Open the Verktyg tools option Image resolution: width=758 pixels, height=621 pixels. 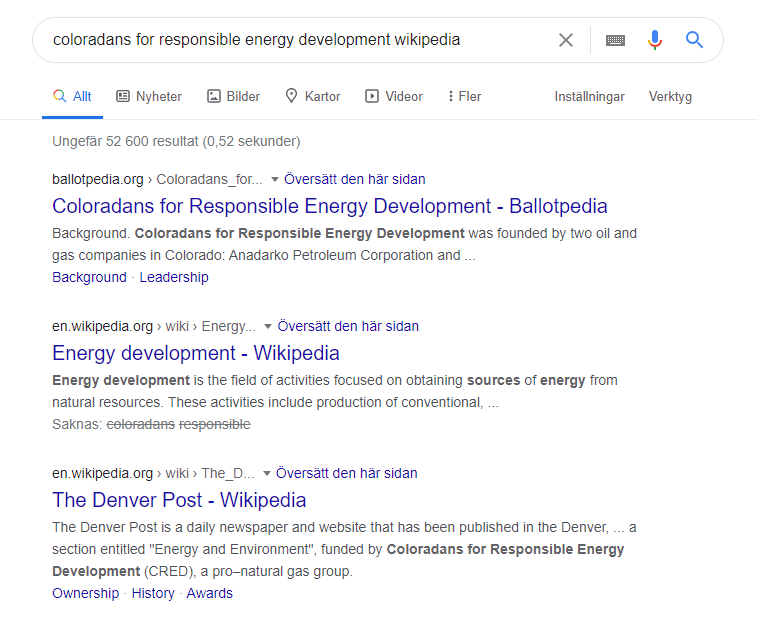[670, 97]
